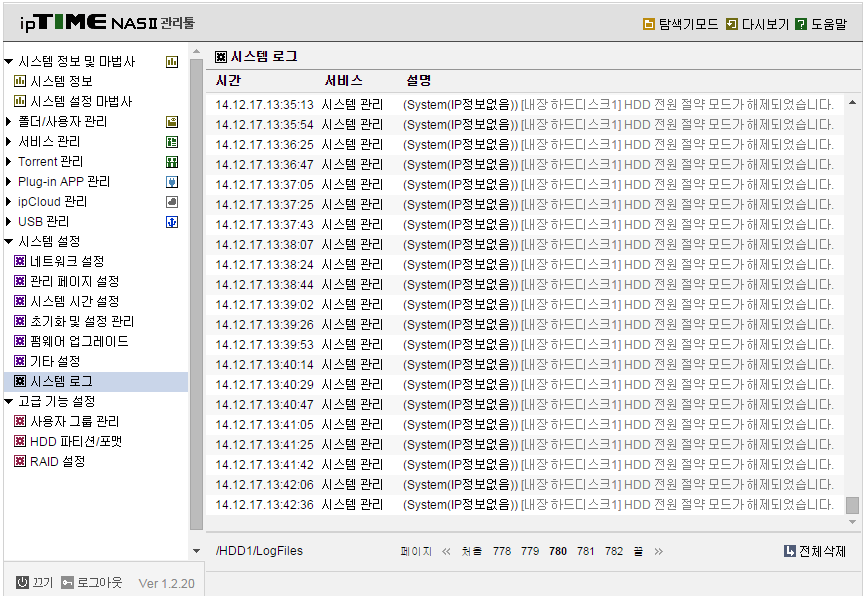This screenshot has width=866, height=596.
Task: Expand the Torrent 관리 section
Action: pyautogui.click(x=8, y=161)
